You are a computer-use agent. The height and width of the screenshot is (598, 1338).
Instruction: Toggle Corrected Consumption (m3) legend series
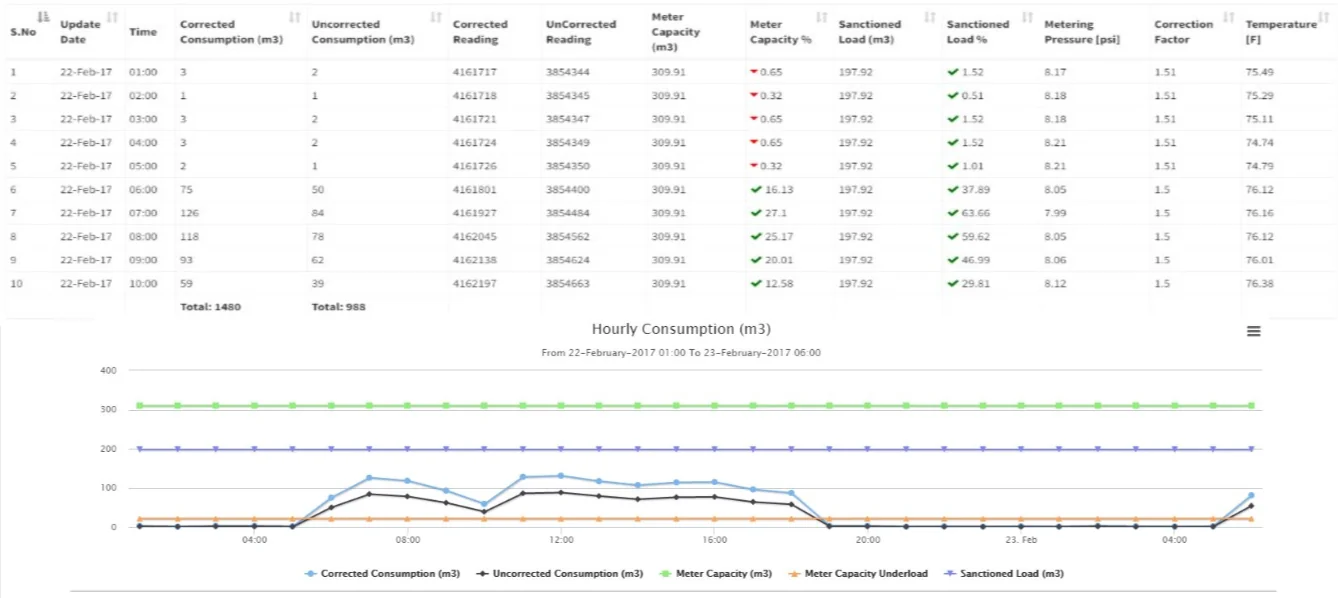(x=383, y=574)
